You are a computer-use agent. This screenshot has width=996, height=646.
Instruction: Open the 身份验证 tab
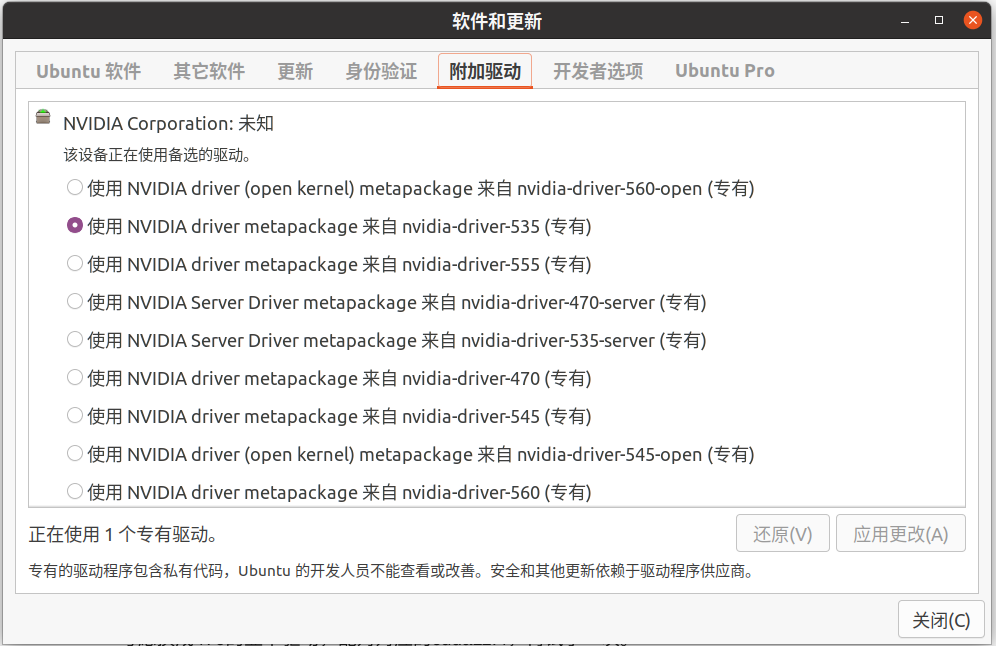381,71
